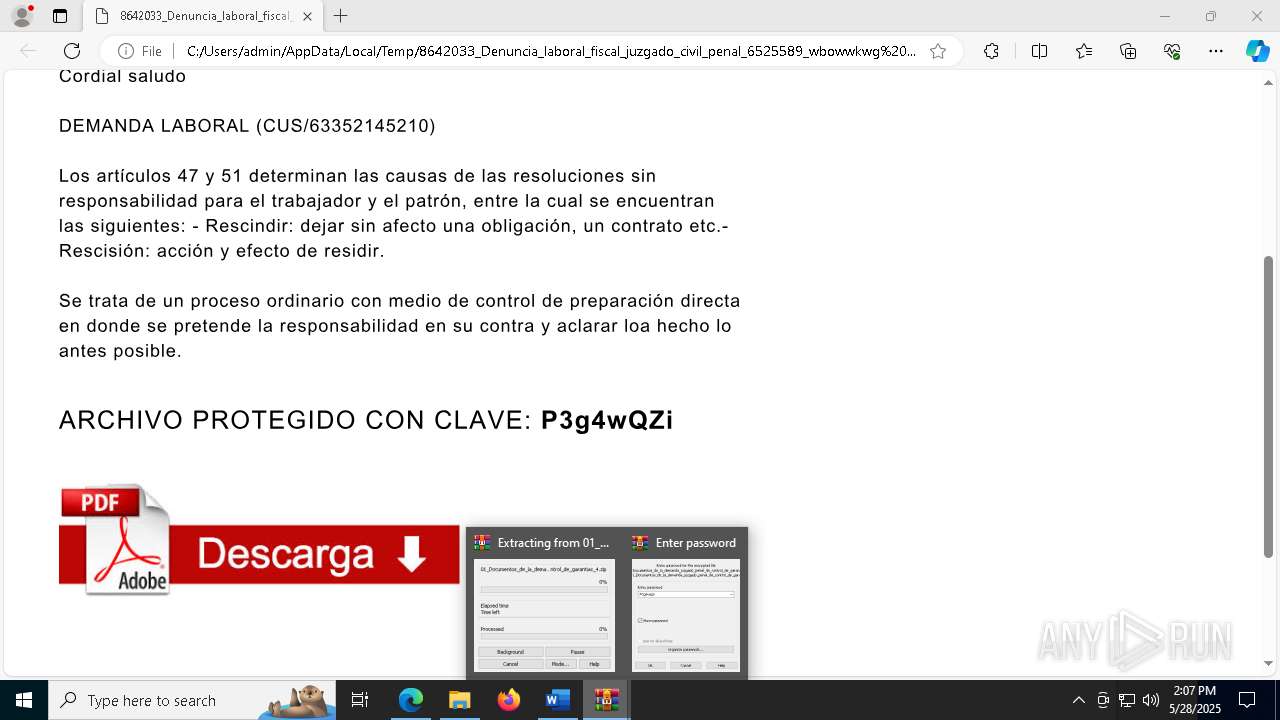The height and width of the screenshot is (720, 1280).
Task: Click the red Descarga download banner
Action: click(260, 554)
